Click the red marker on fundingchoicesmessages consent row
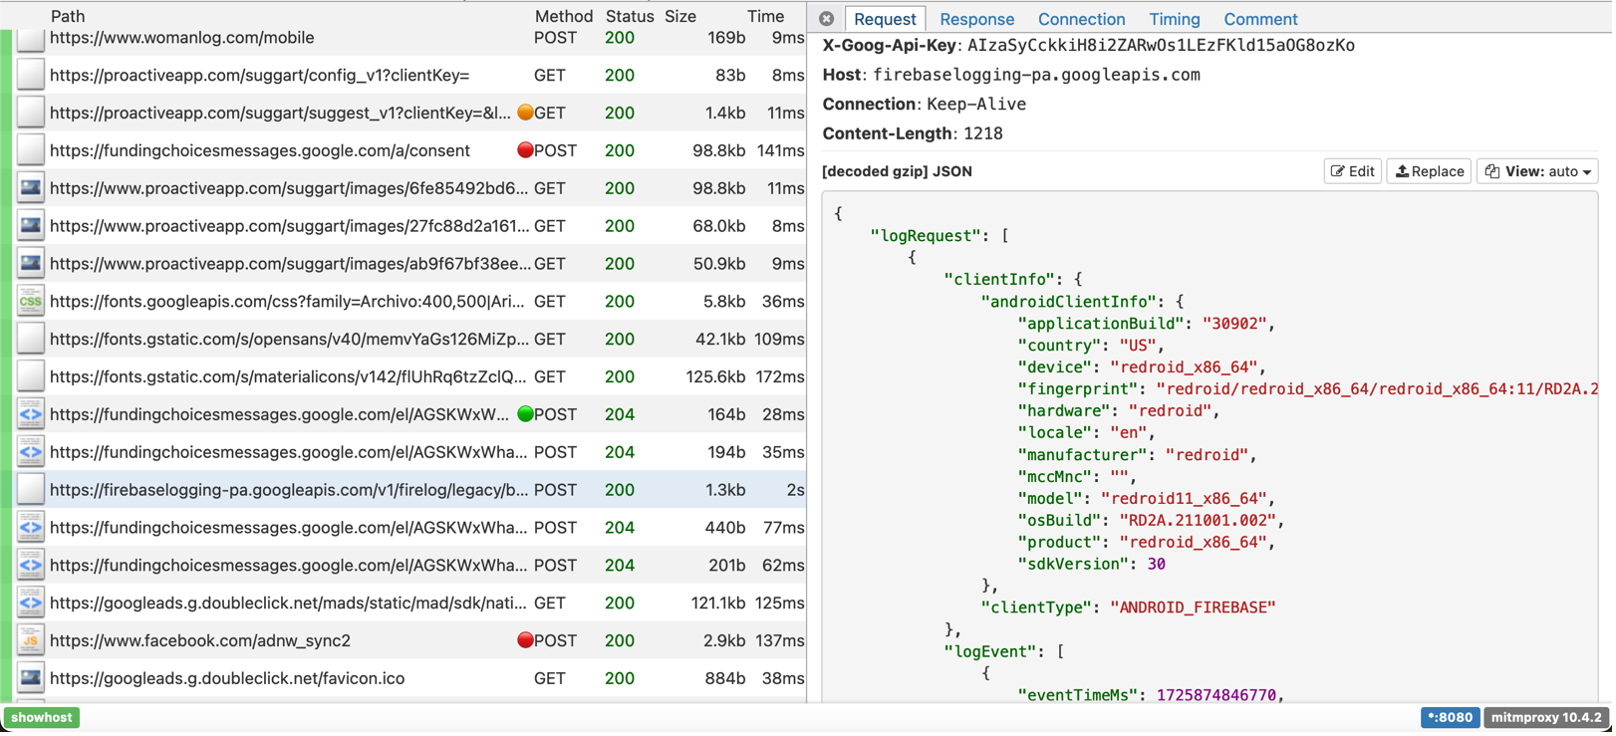Image resolution: width=1616 pixels, height=736 pixels. [525, 150]
